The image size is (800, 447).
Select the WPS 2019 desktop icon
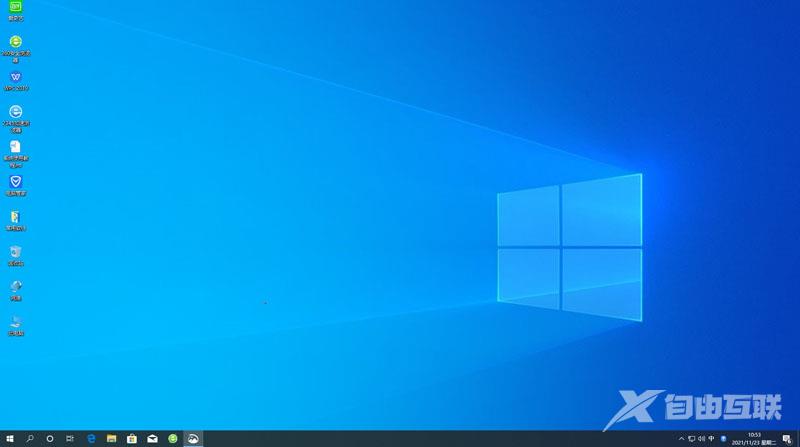pyautogui.click(x=15, y=77)
